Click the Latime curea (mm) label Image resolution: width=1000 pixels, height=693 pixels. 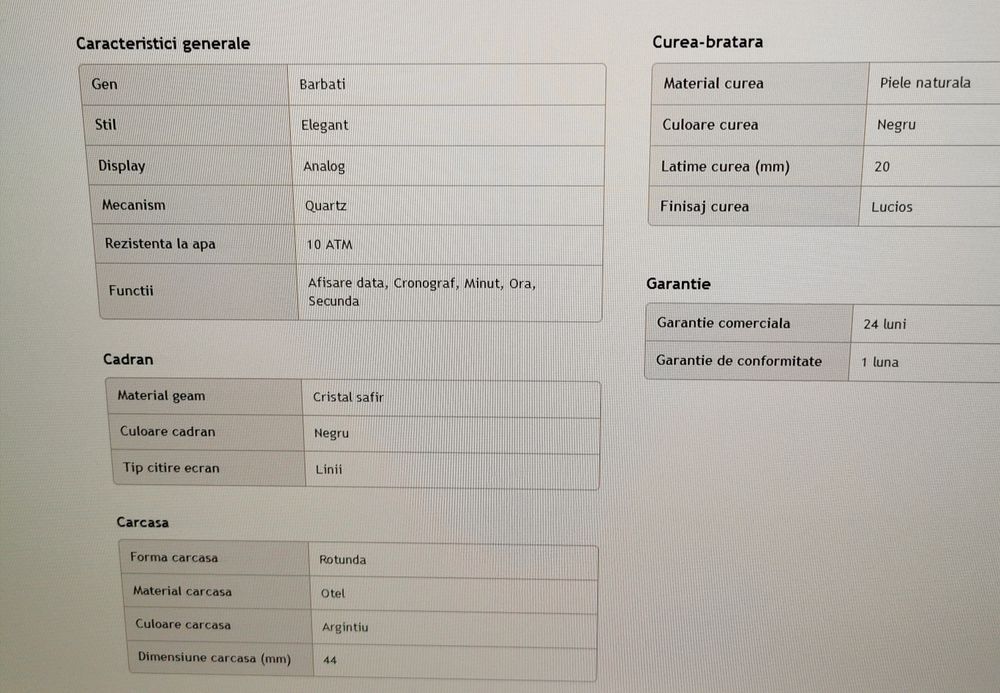coord(725,167)
